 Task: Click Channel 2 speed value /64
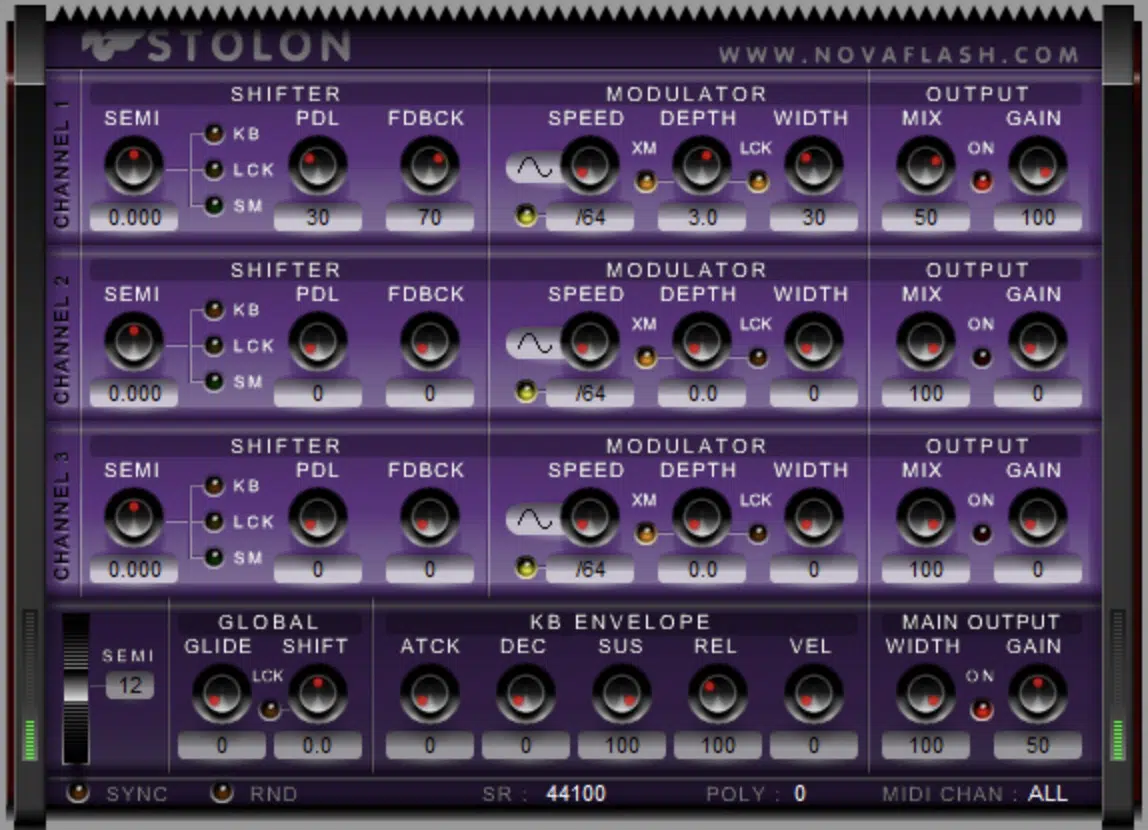pyautogui.click(x=590, y=393)
